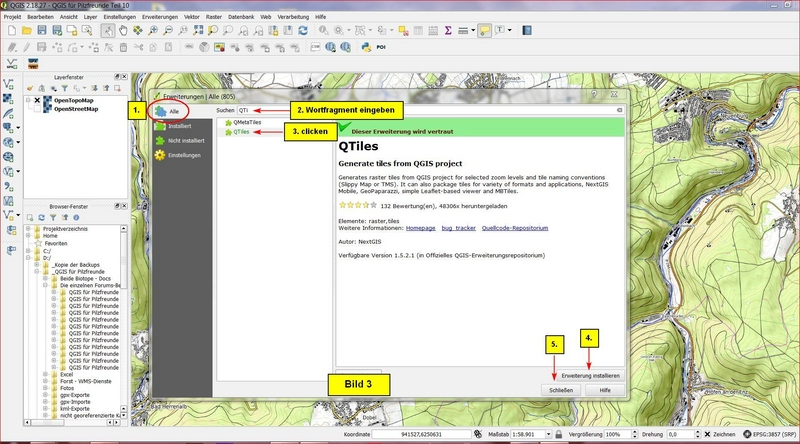This screenshot has width=800, height=444.
Task: Refresh the map canvas
Action: [303, 31]
